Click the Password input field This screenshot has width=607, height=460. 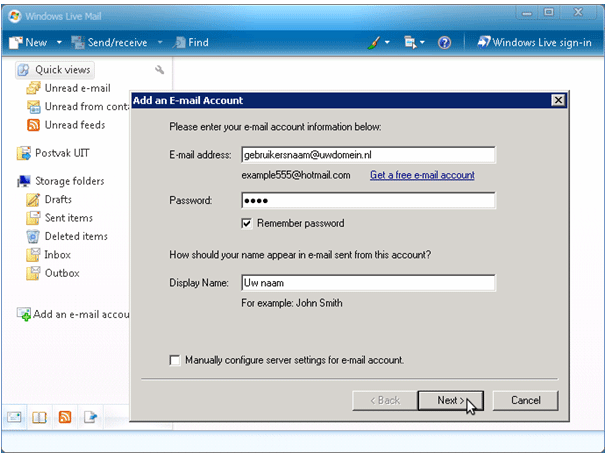click(x=368, y=201)
